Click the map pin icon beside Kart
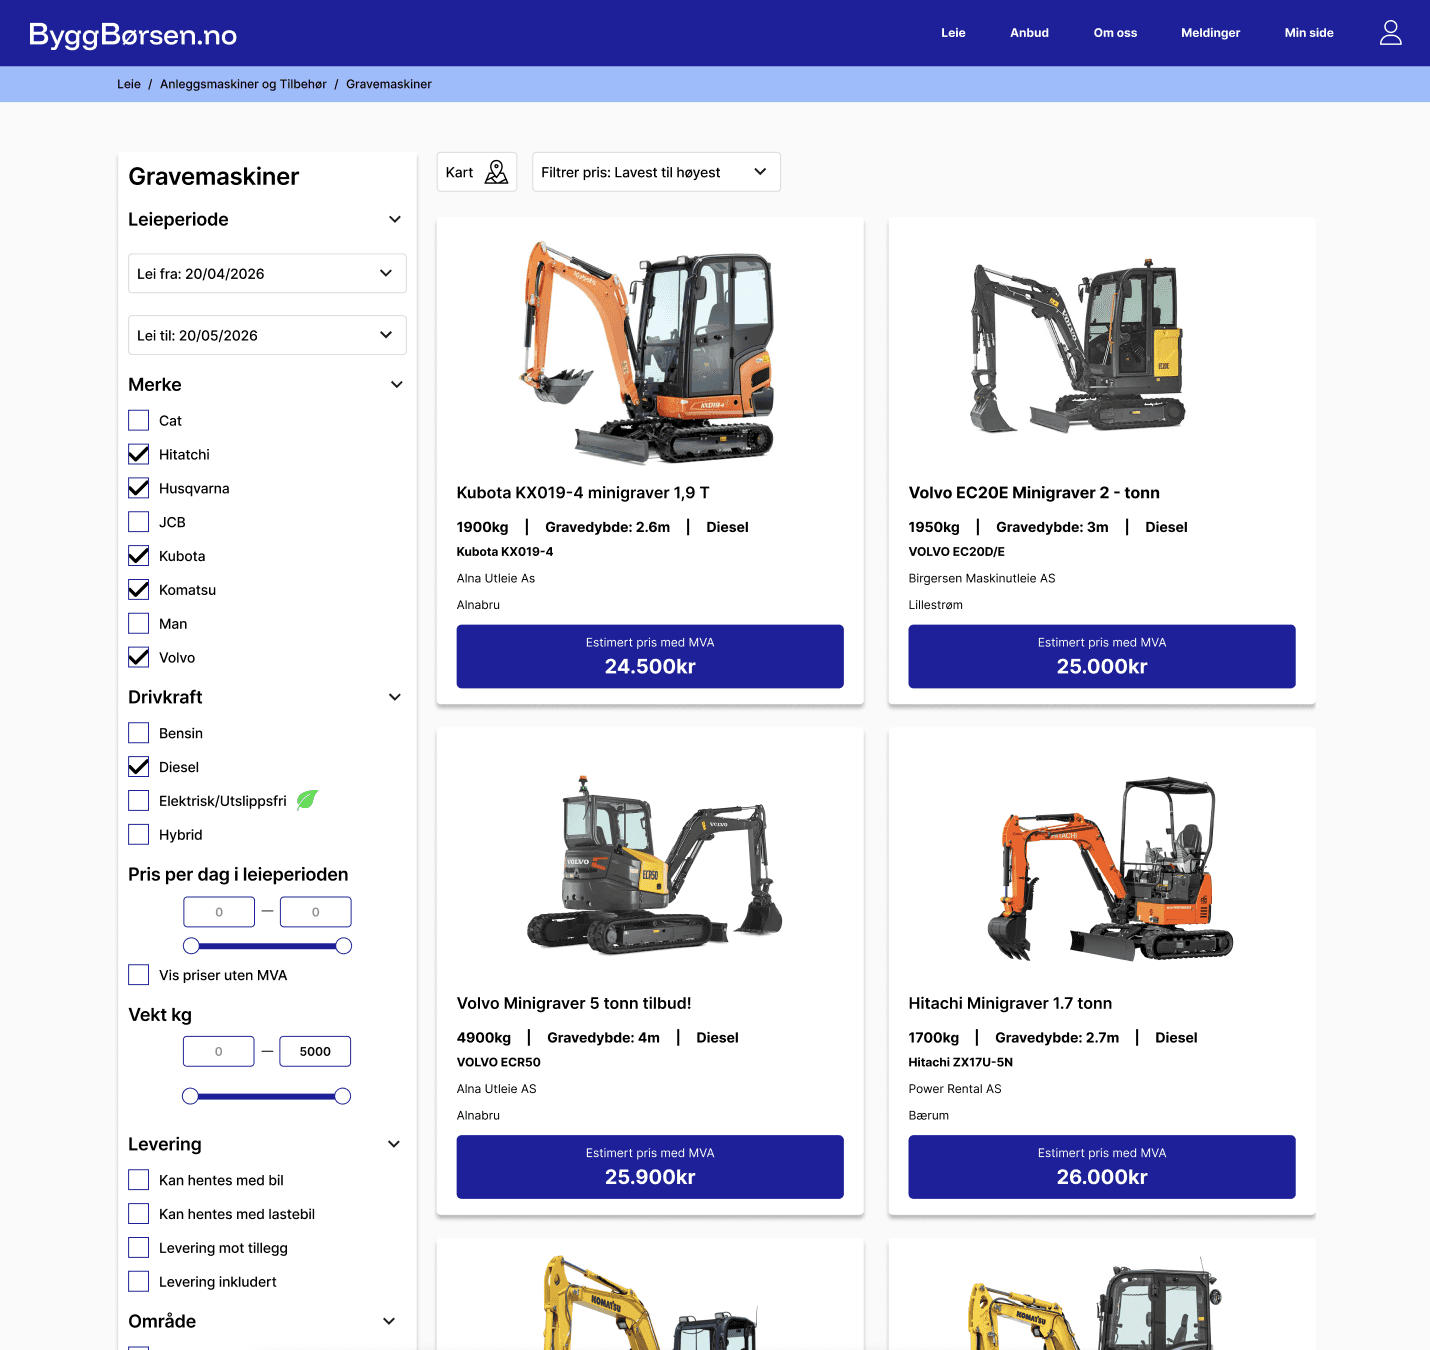 [x=496, y=172]
